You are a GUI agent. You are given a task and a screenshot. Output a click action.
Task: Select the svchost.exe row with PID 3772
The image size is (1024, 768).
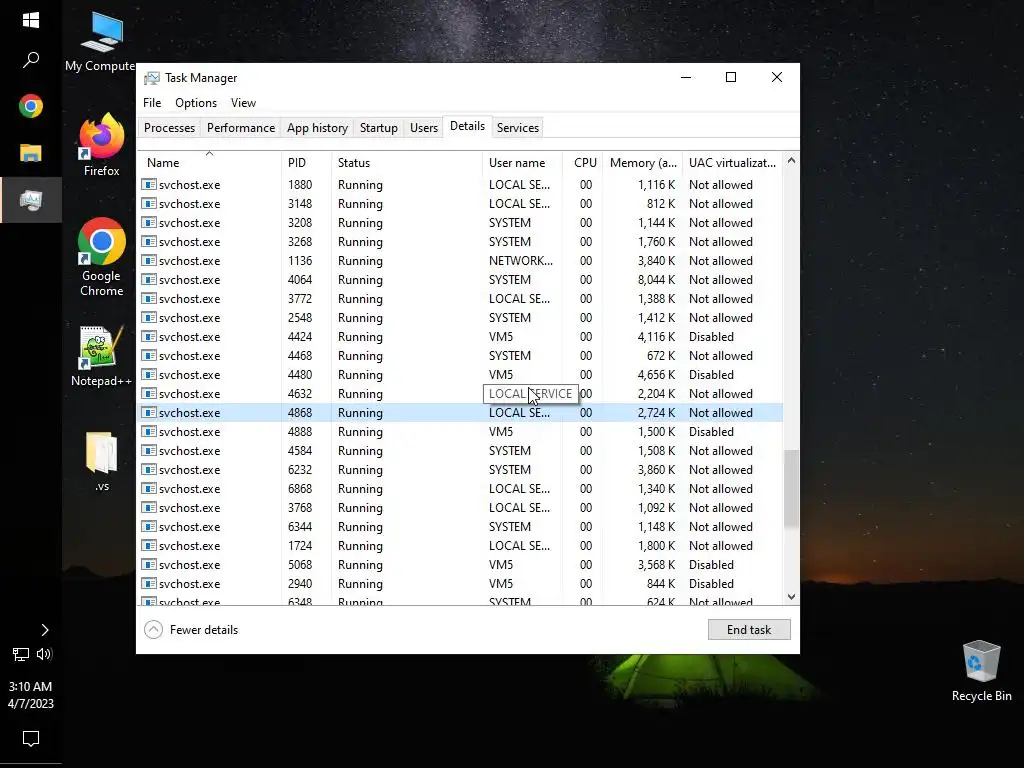pyautogui.click(x=460, y=298)
